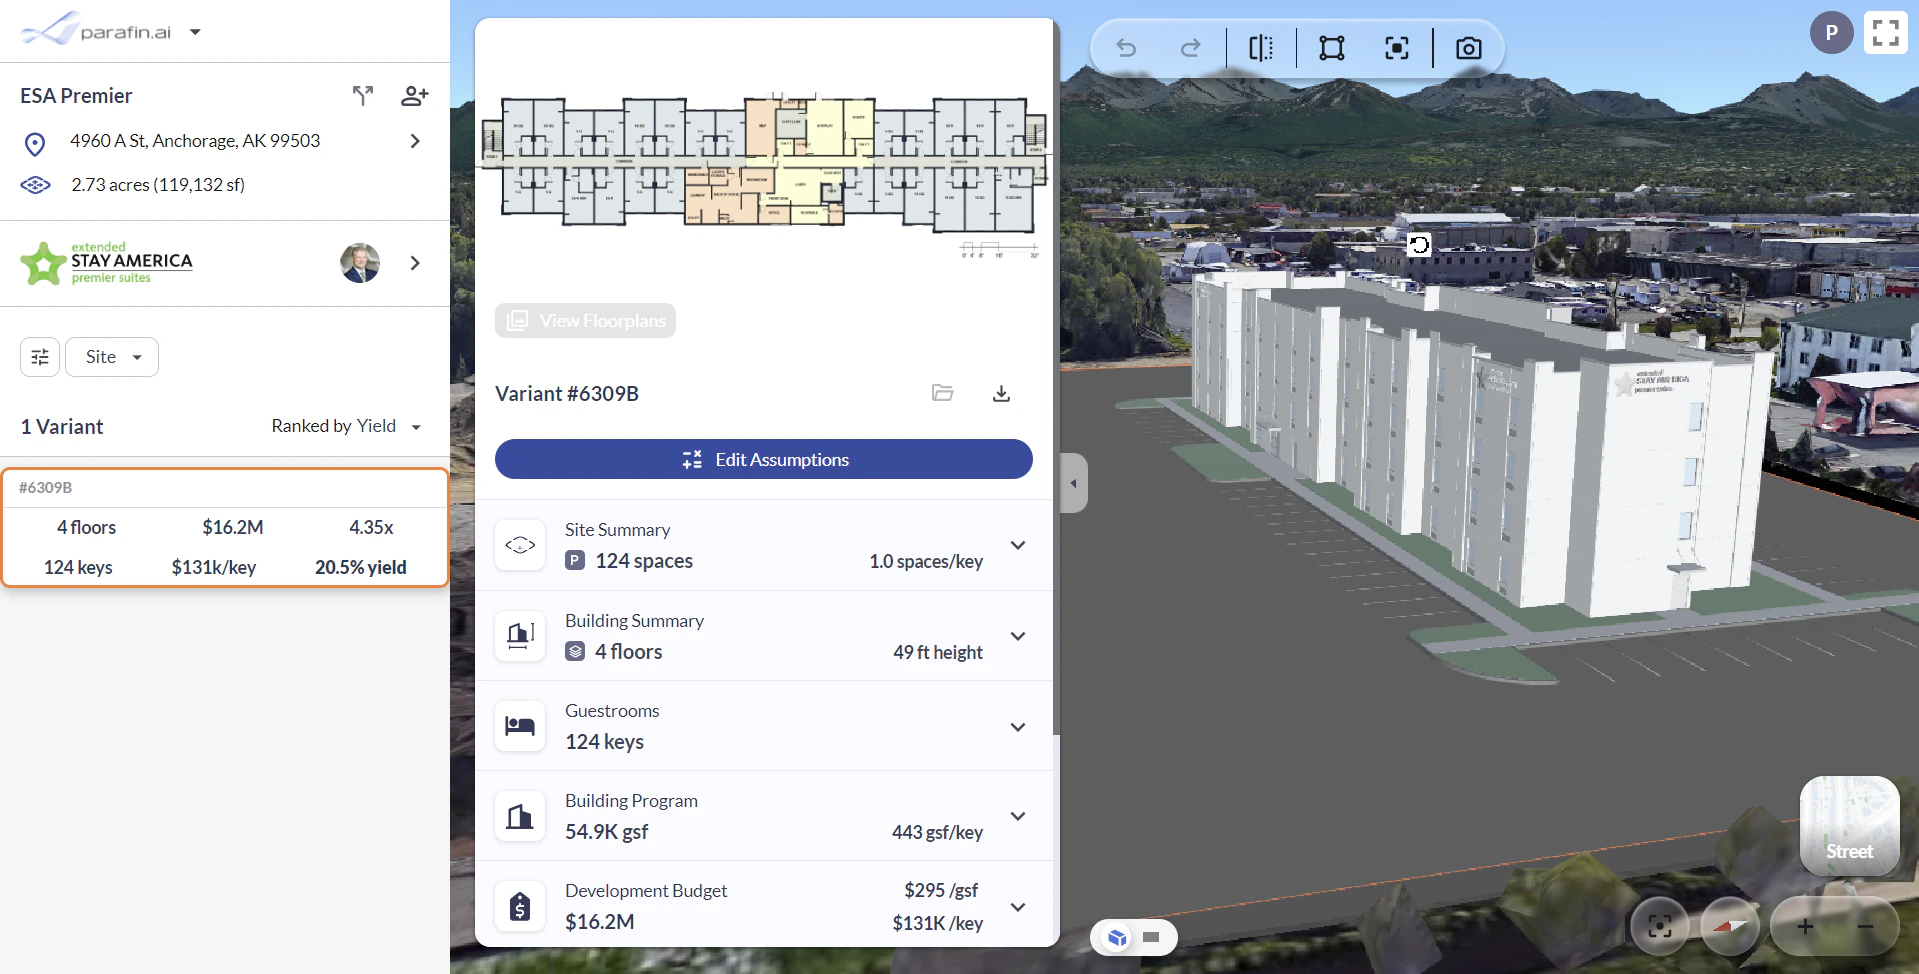Select the site boundary frame tool
Image resolution: width=1919 pixels, height=974 pixels.
[x=1332, y=48]
